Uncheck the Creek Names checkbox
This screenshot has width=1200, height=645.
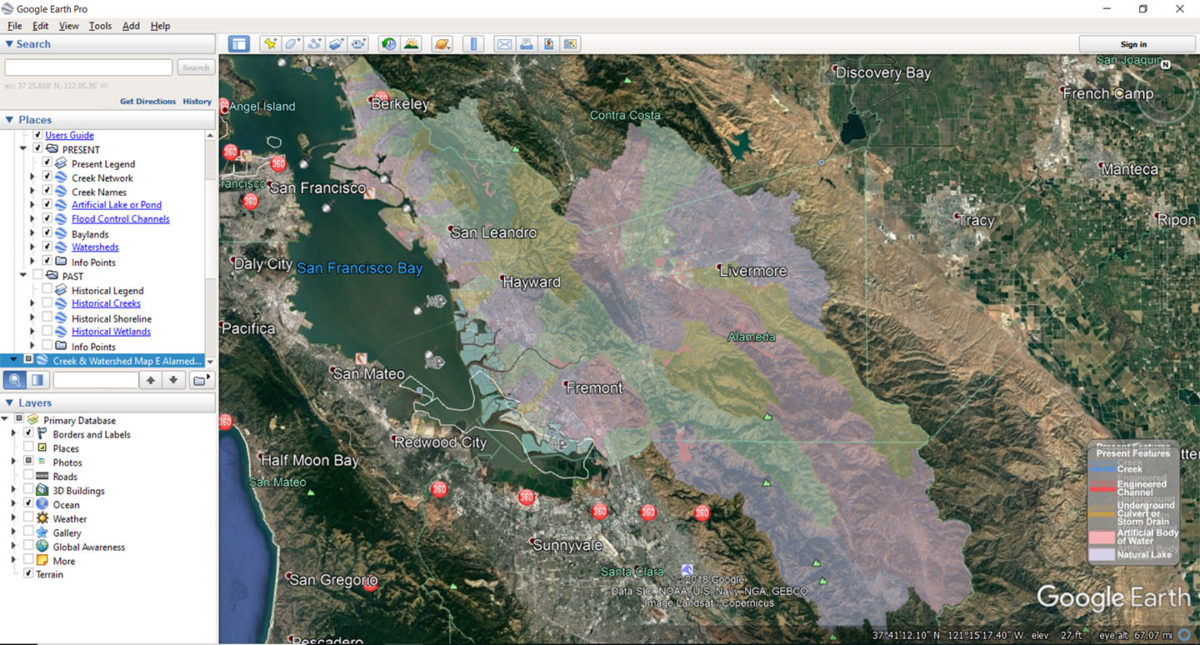pyautogui.click(x=46, y=192)
